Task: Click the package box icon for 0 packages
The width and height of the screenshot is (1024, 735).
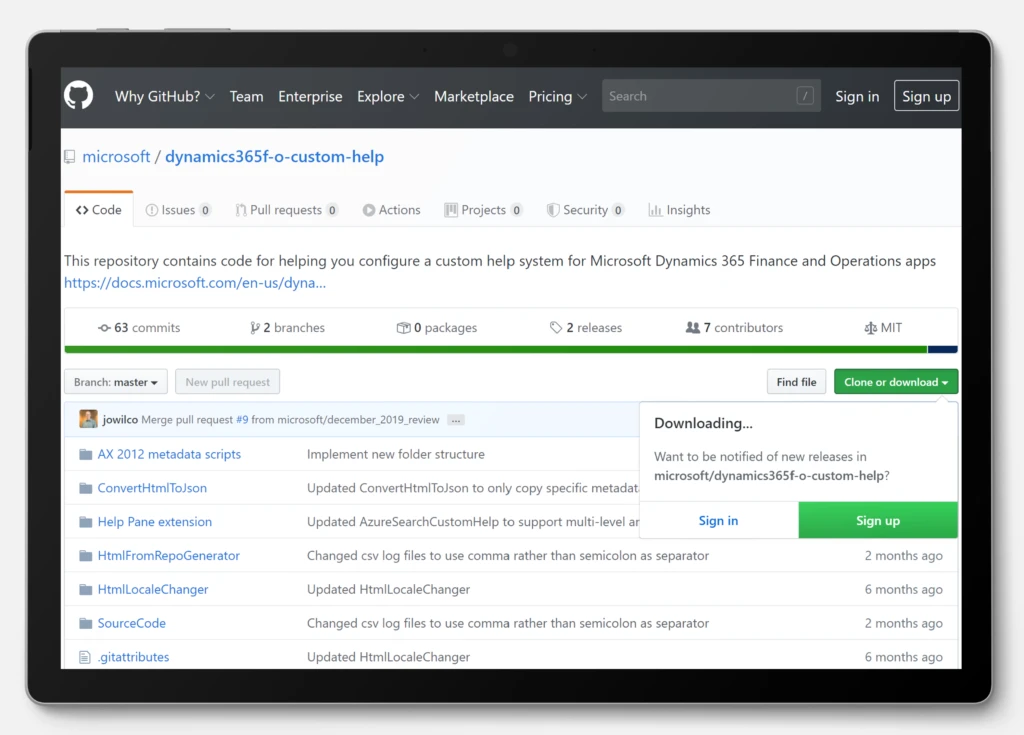Action: (402, 327)
